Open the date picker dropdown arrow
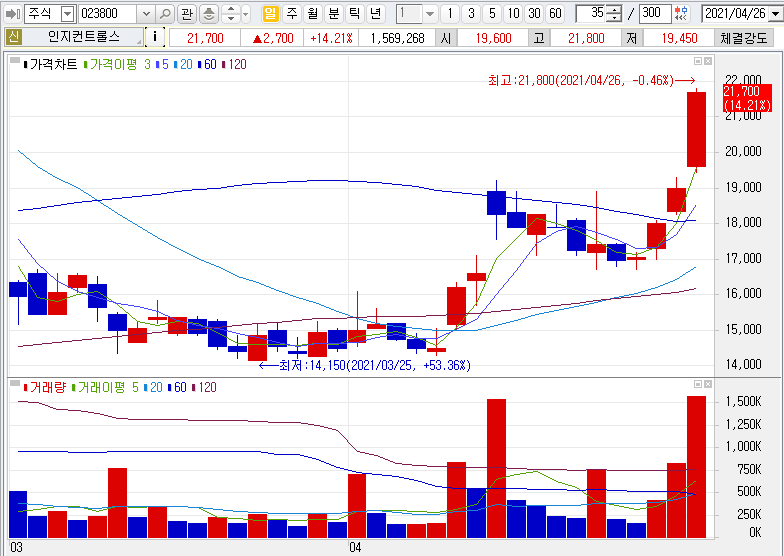Screen dimensions: 784x556 (776, 14)
